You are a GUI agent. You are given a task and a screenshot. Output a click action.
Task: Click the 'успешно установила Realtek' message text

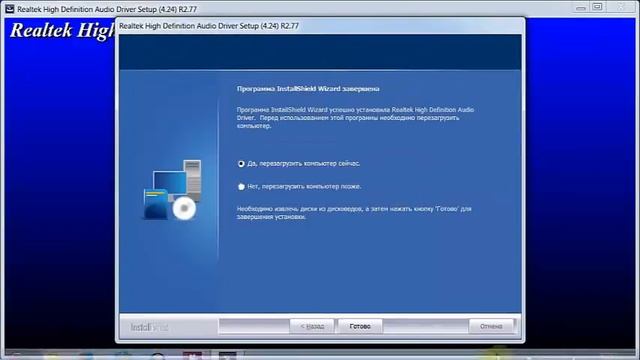pos(355,118)
